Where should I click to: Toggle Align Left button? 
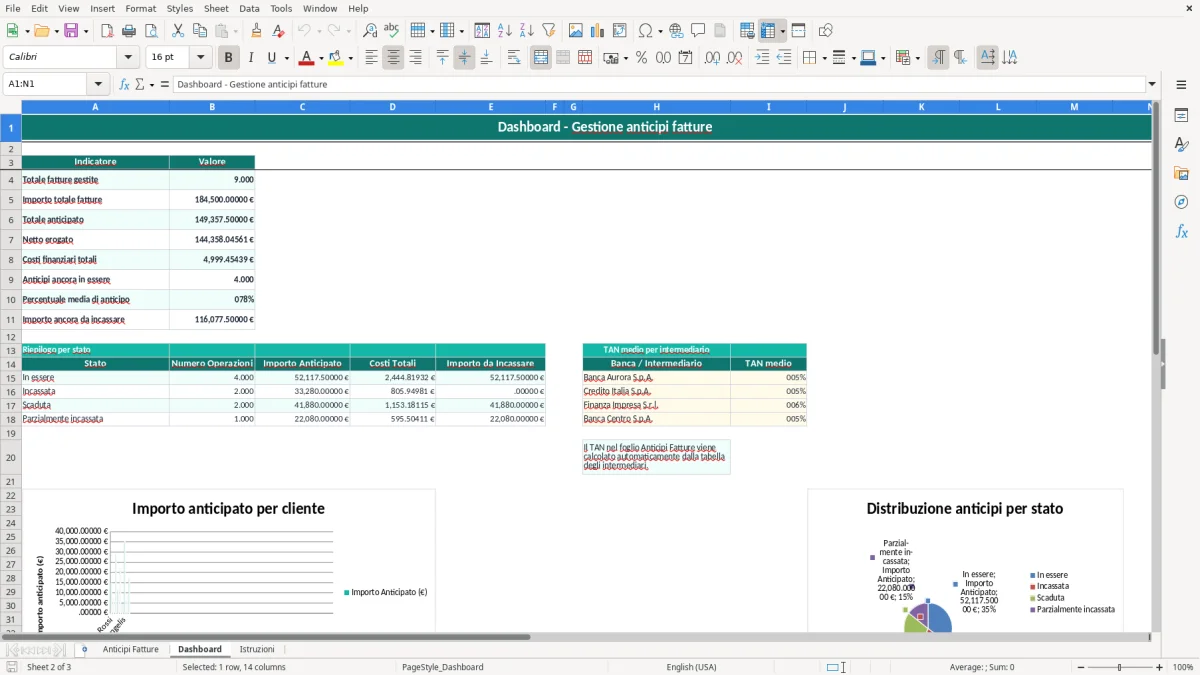[372, 58]
